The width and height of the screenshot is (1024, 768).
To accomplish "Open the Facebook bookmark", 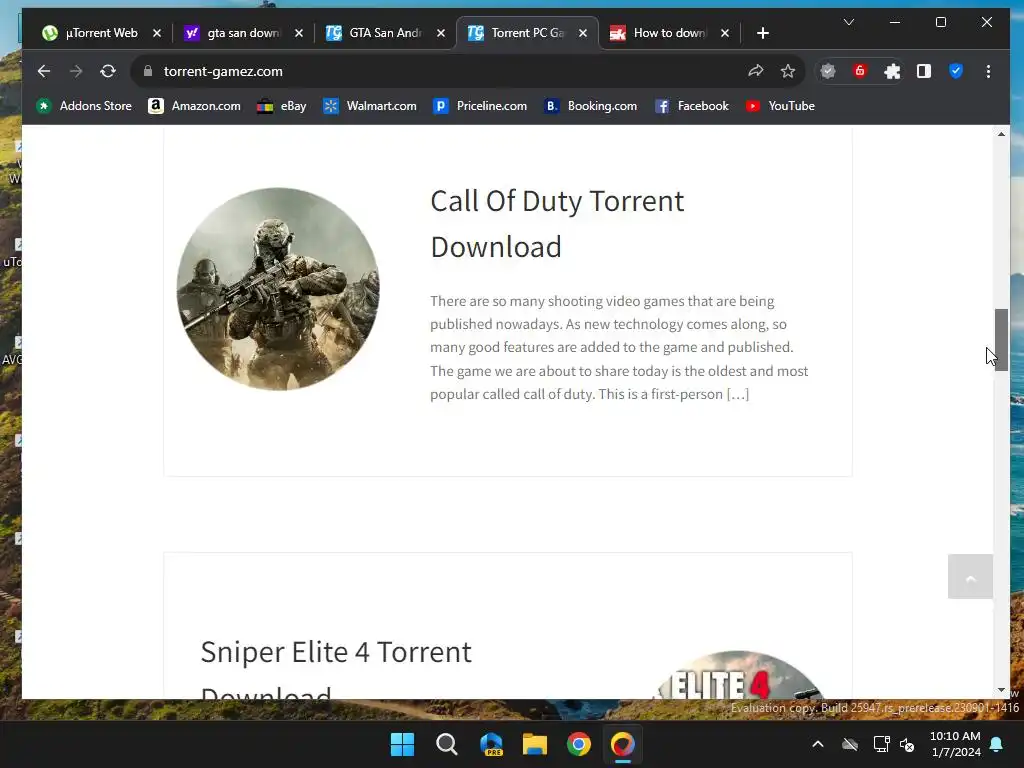I will coord(692,106).
